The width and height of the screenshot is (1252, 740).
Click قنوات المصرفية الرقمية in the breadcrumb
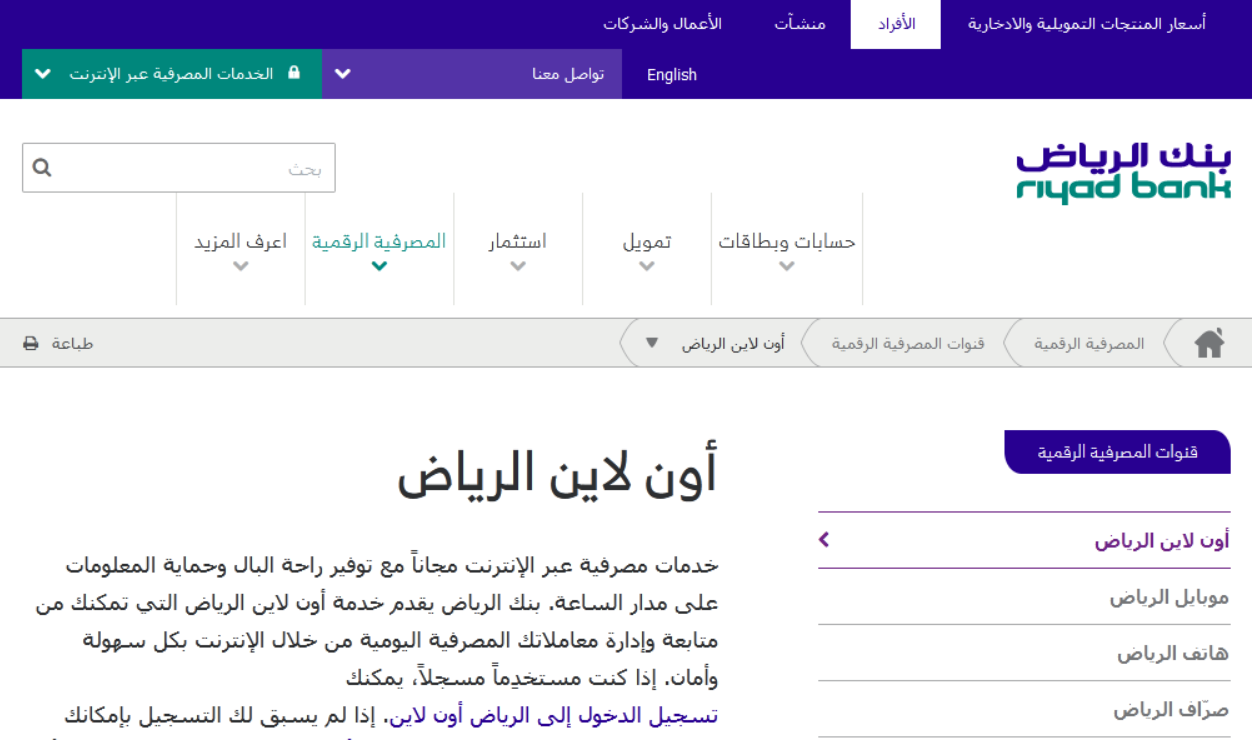coord(908,344)
